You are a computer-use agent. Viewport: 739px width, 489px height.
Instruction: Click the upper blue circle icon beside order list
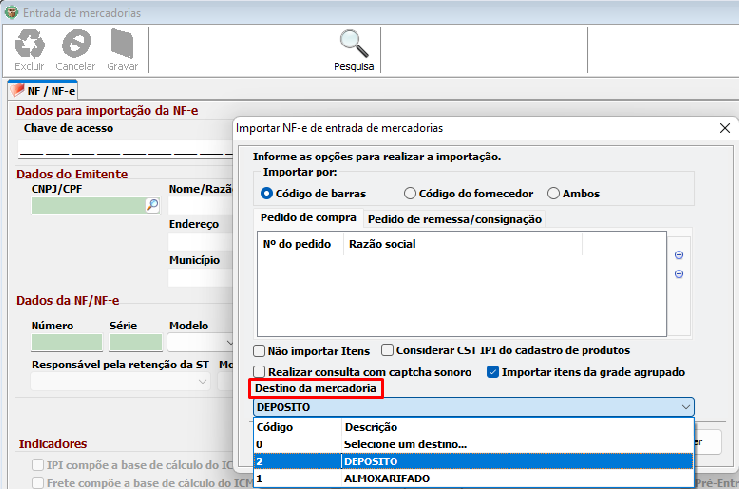click(x=679, y=255)
